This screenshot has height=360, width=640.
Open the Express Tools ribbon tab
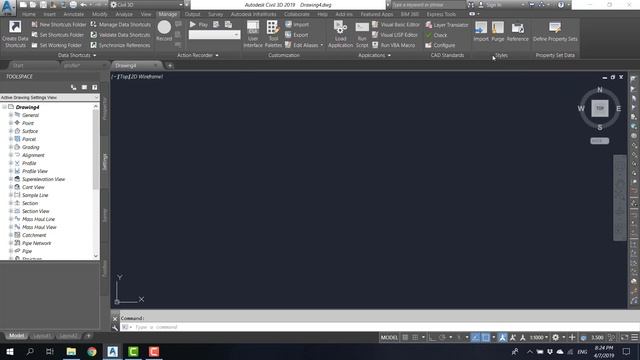441,14
